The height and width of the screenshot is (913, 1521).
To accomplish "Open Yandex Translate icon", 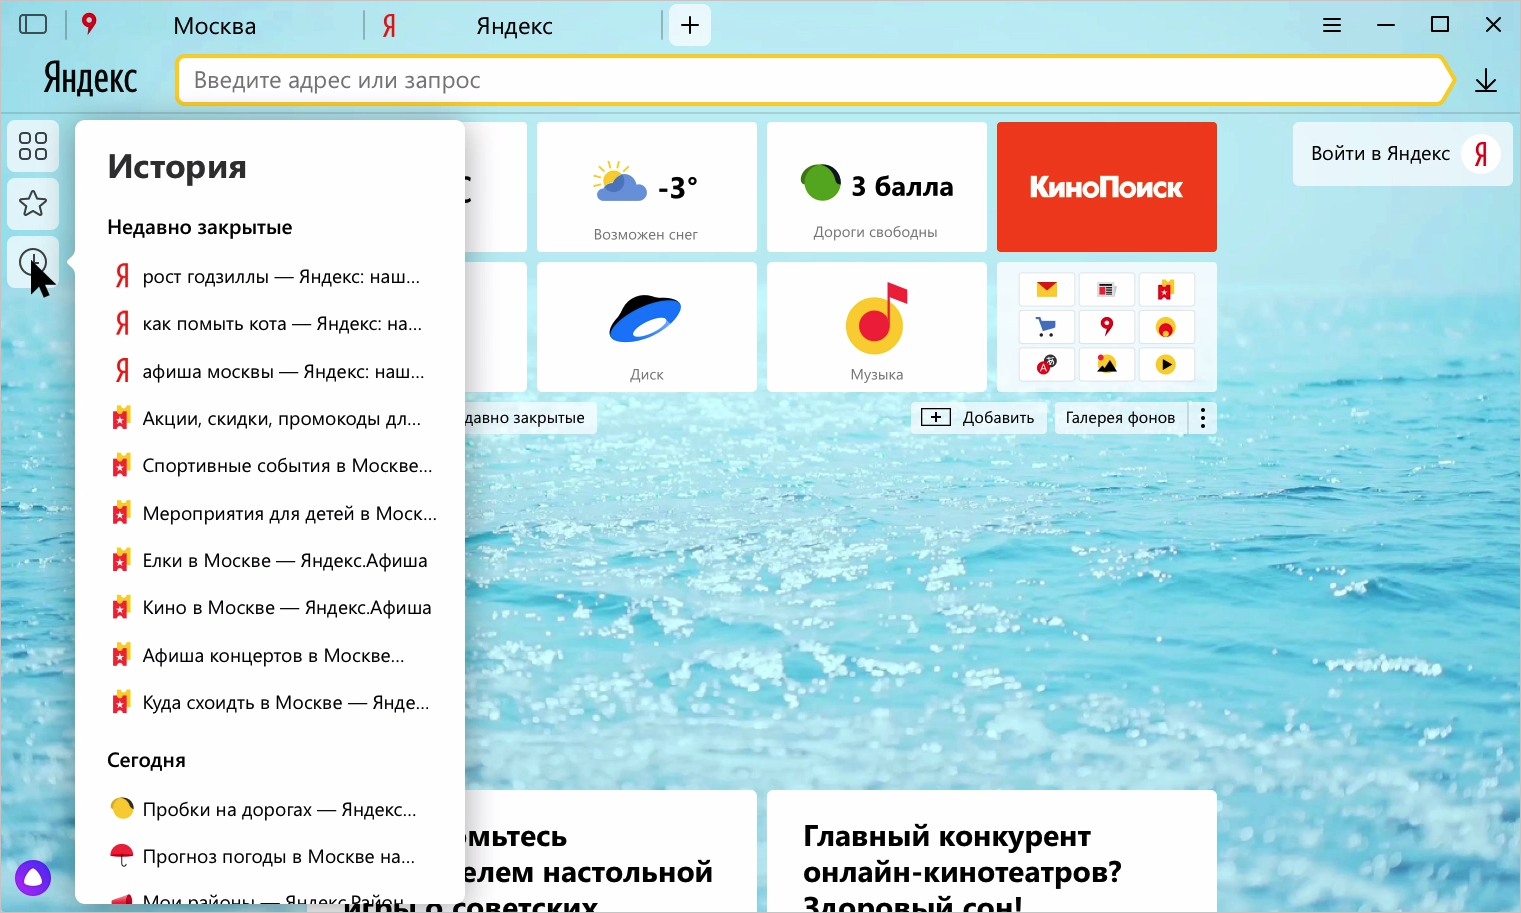I will 1047,364.
